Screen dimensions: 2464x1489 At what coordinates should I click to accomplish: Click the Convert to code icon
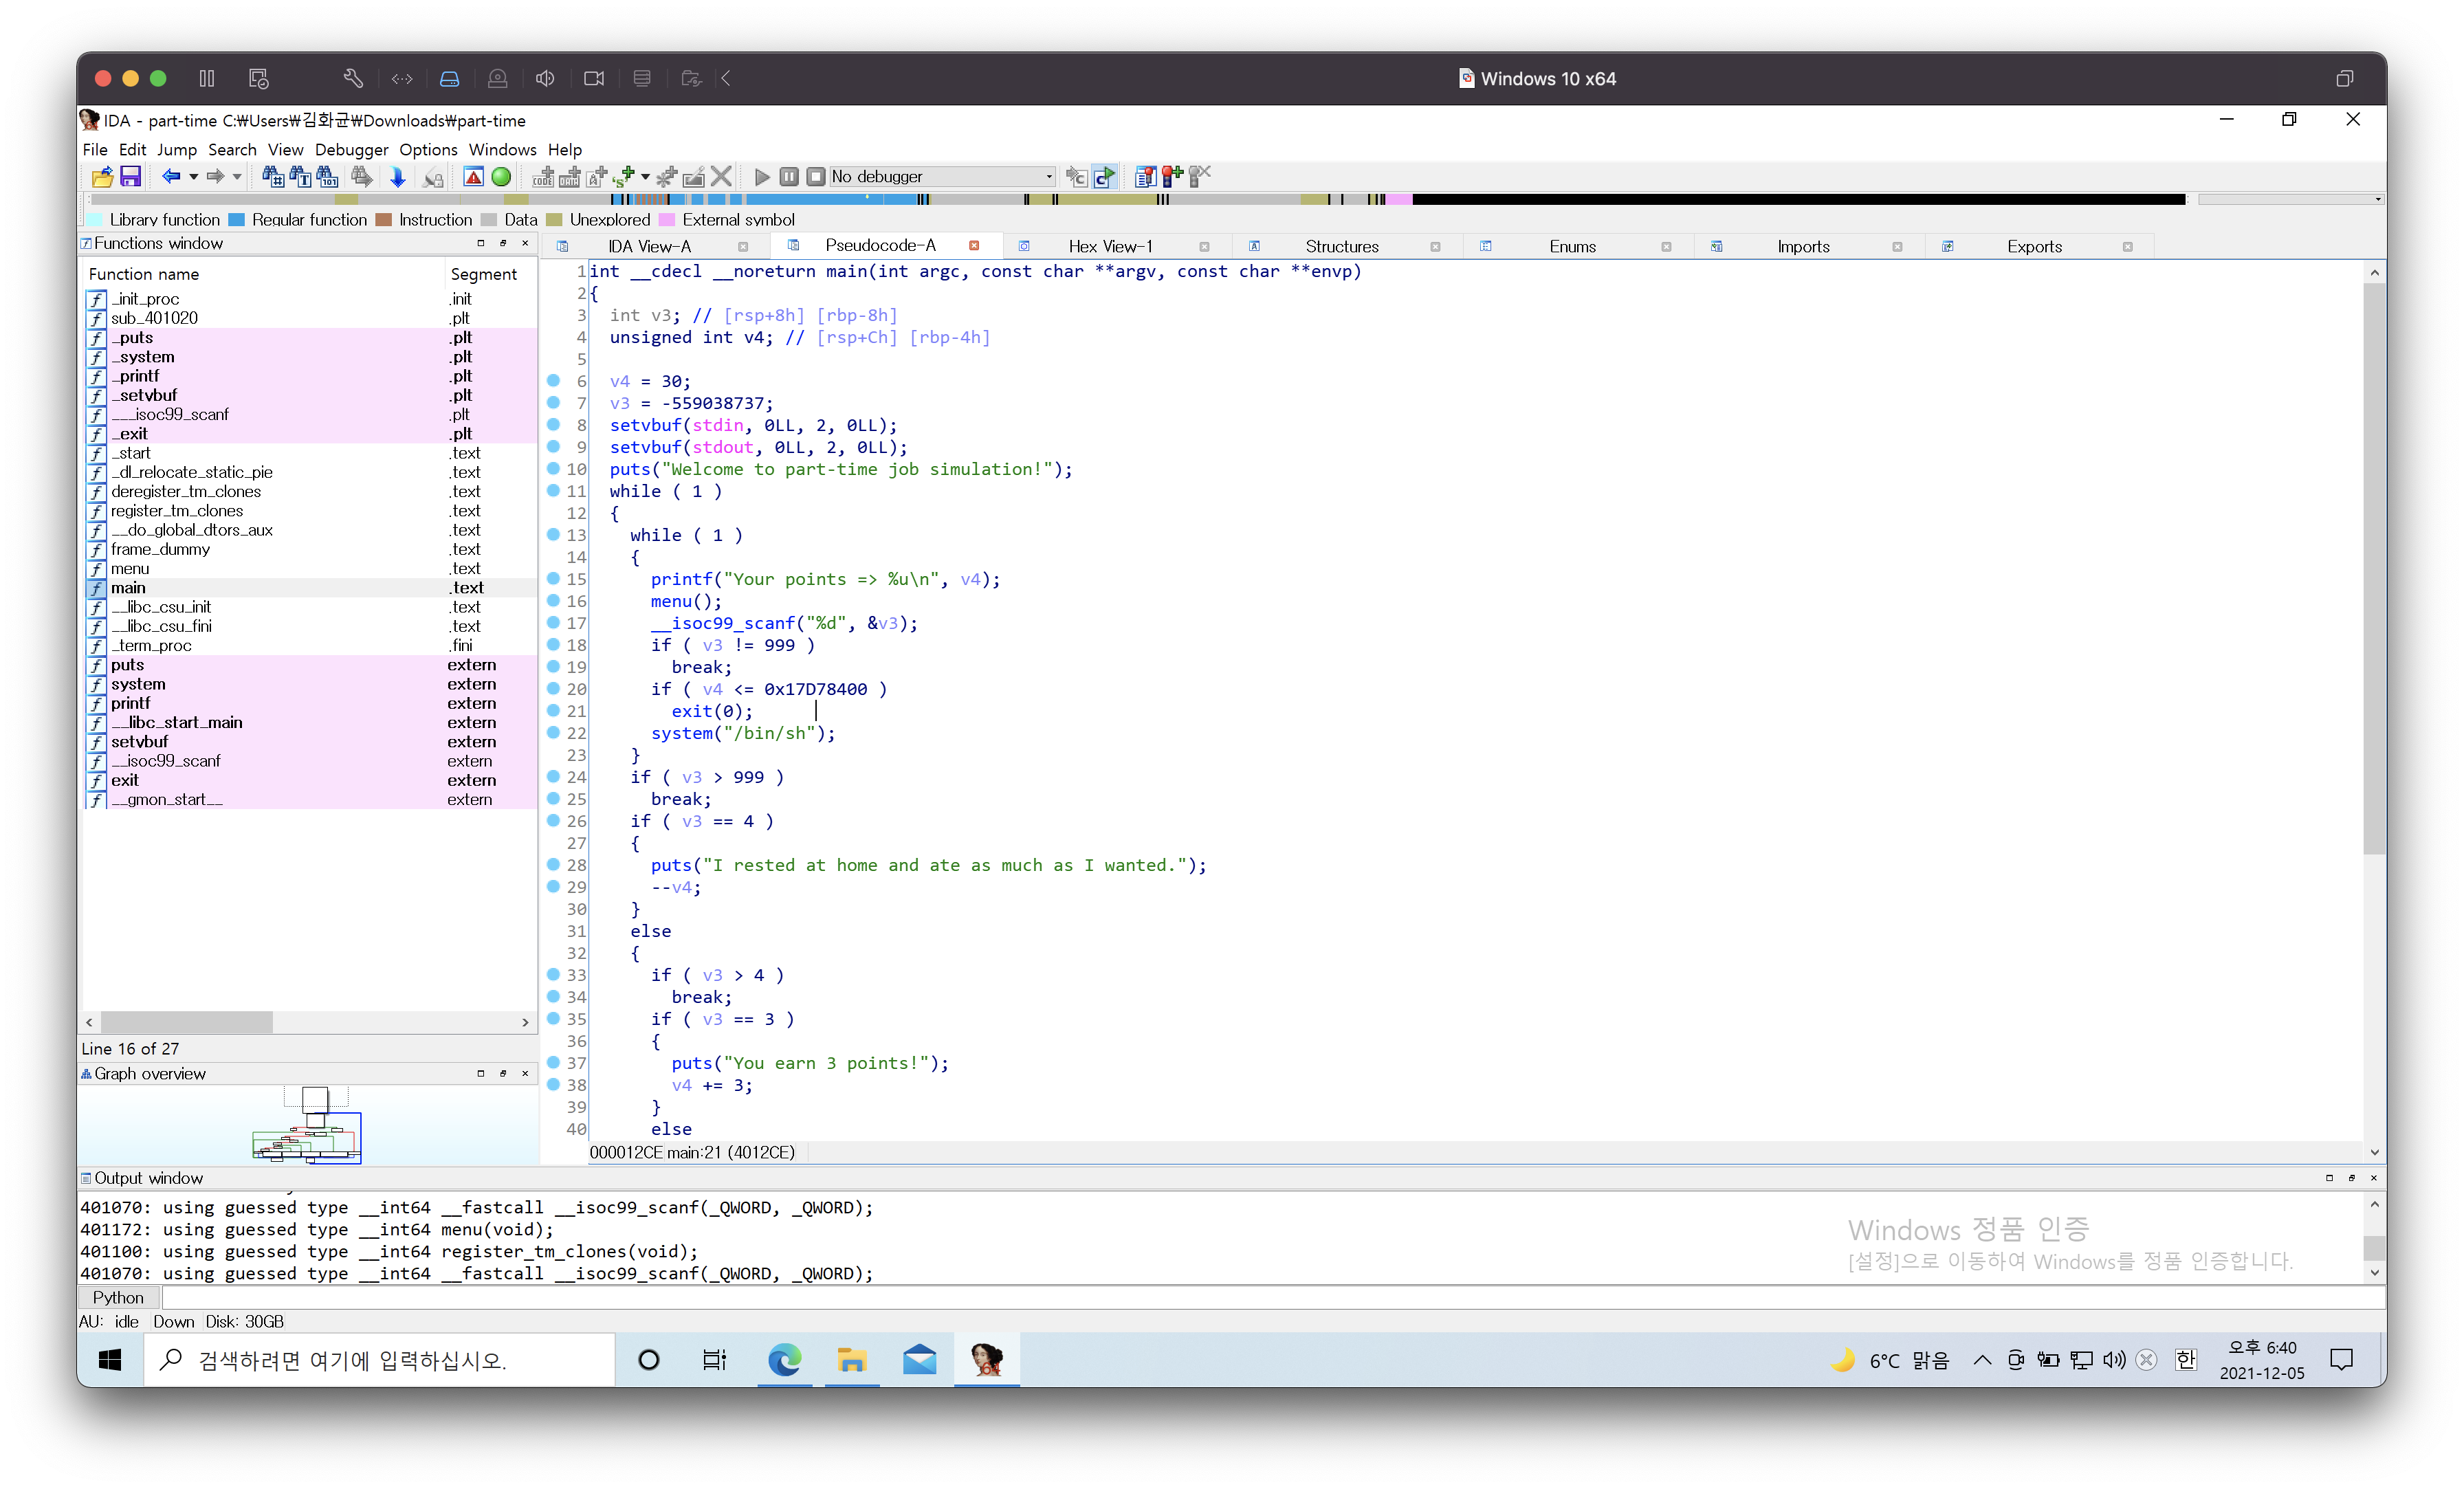tap(543, 177)
